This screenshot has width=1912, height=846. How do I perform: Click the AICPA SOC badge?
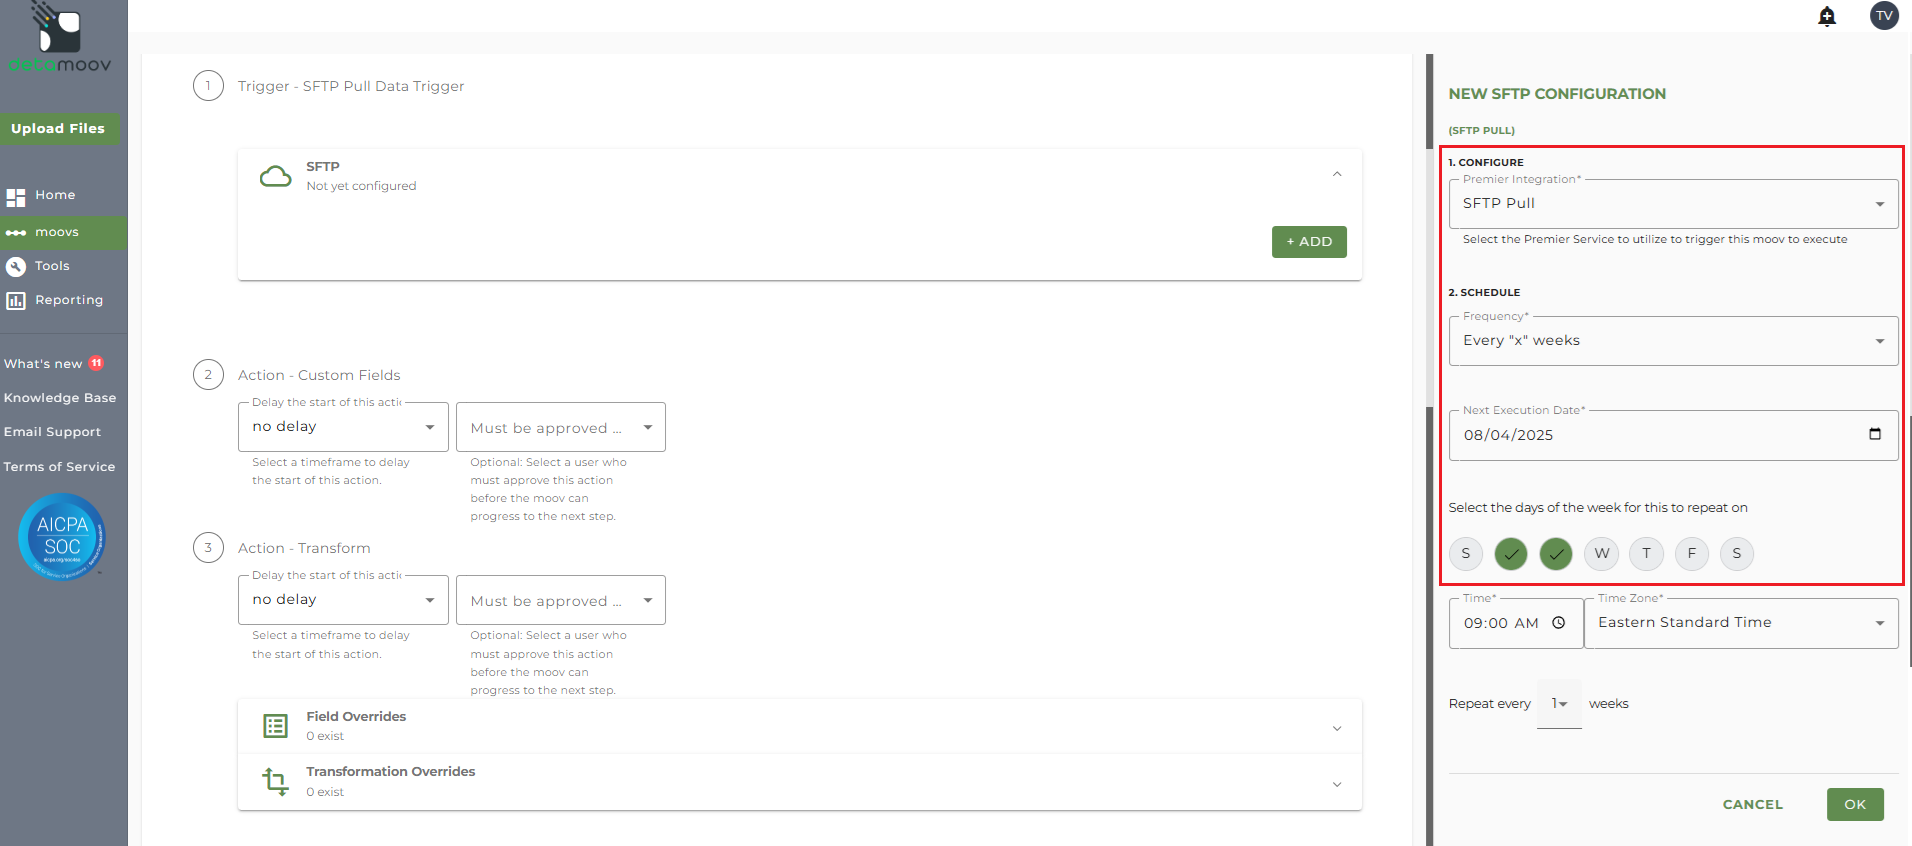point(62,537)
